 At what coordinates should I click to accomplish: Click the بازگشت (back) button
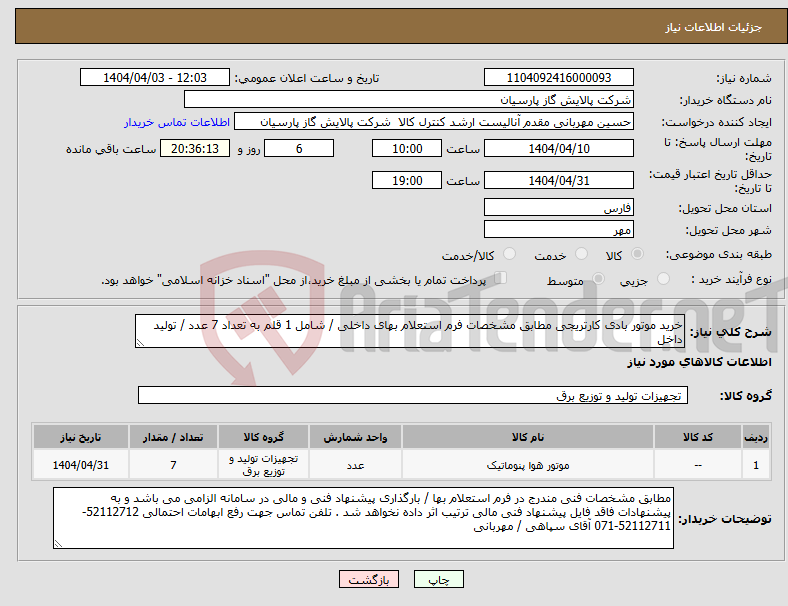point(369,579)
